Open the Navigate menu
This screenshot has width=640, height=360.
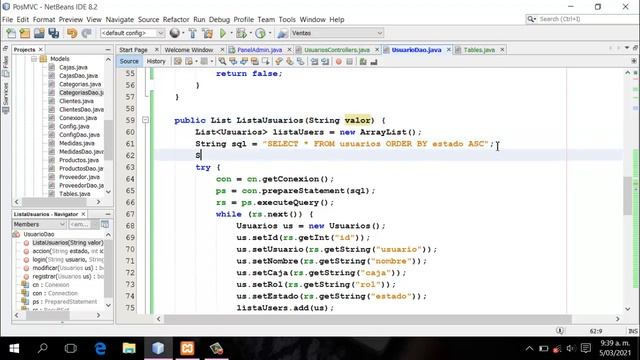click(120, 19)
